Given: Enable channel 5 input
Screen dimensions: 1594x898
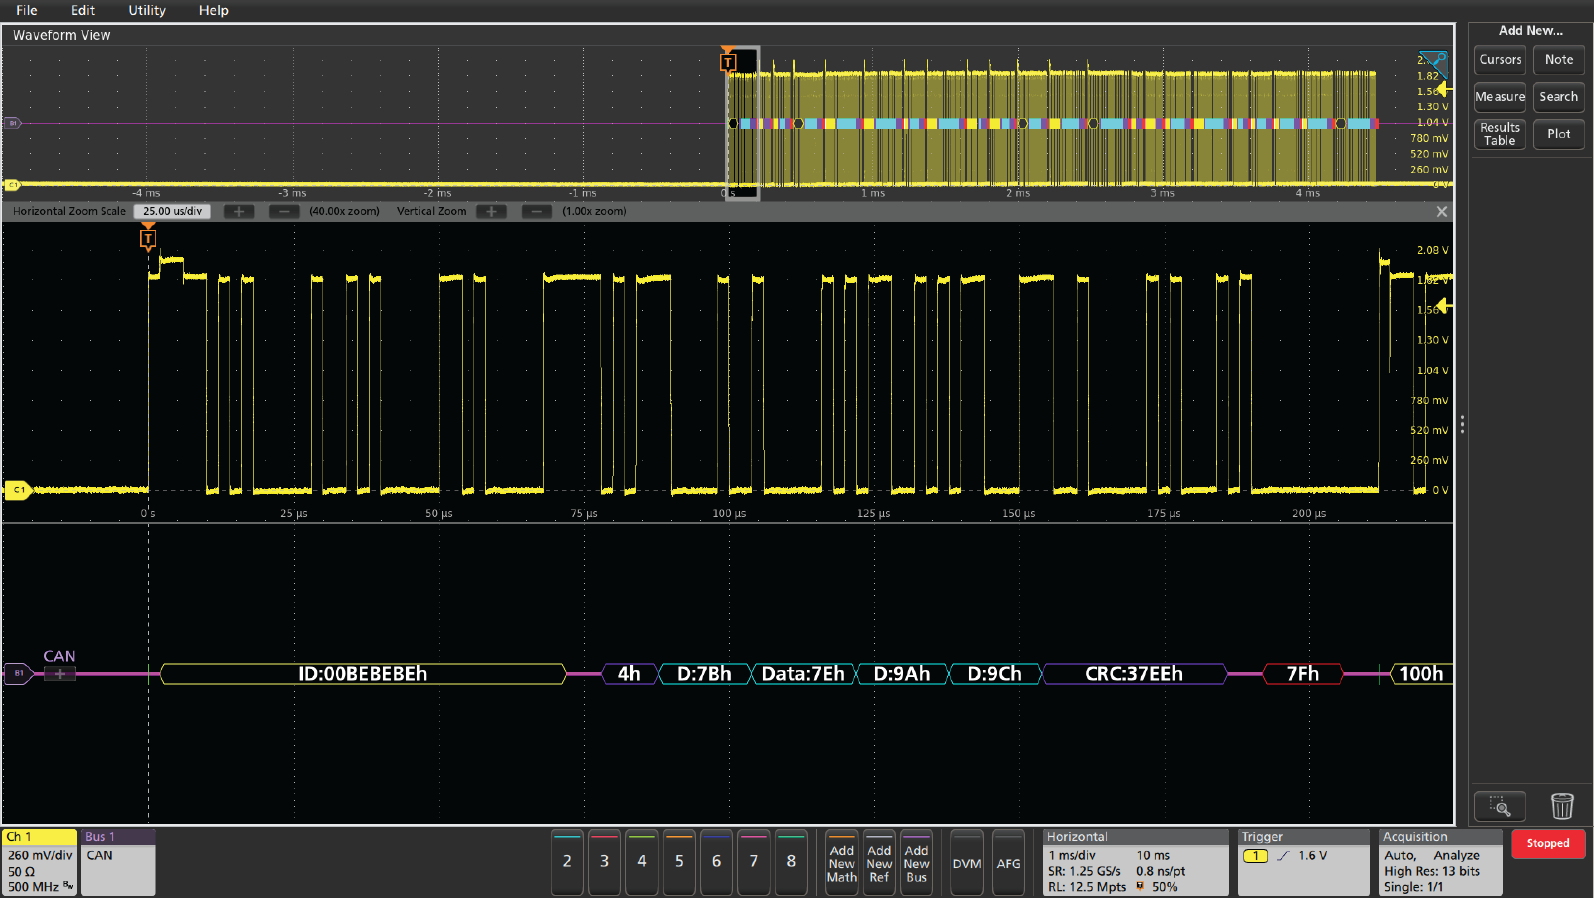Looking at the screenshot, I should [679, 862].
